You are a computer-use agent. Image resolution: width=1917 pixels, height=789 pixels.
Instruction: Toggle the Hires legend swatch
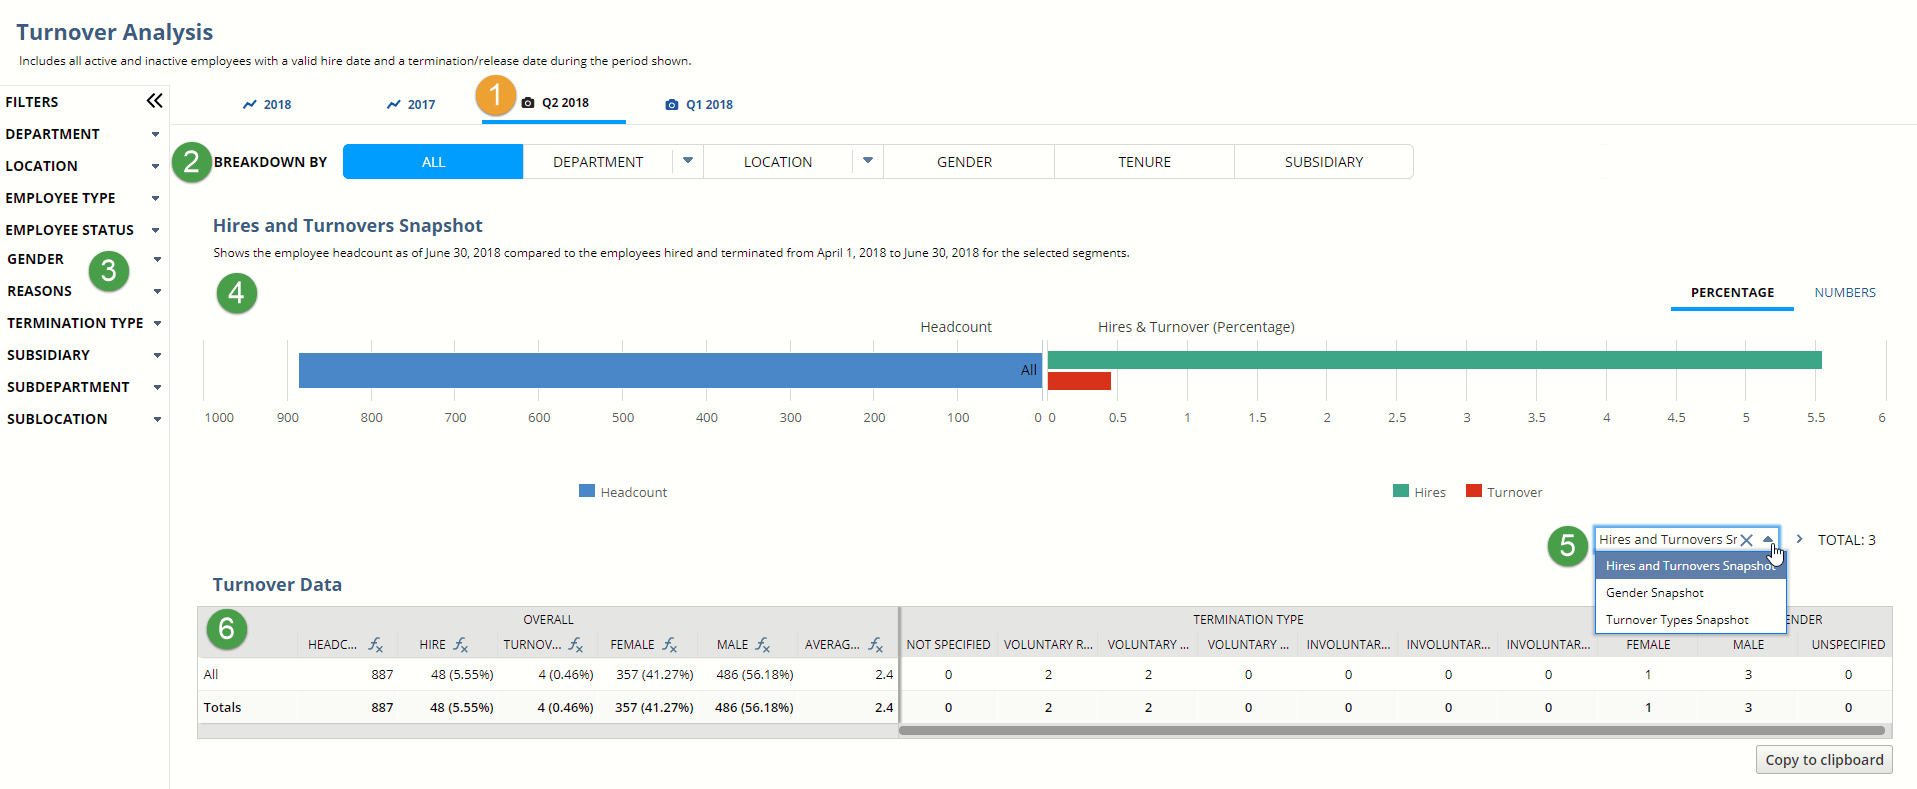pos(1401,491)
